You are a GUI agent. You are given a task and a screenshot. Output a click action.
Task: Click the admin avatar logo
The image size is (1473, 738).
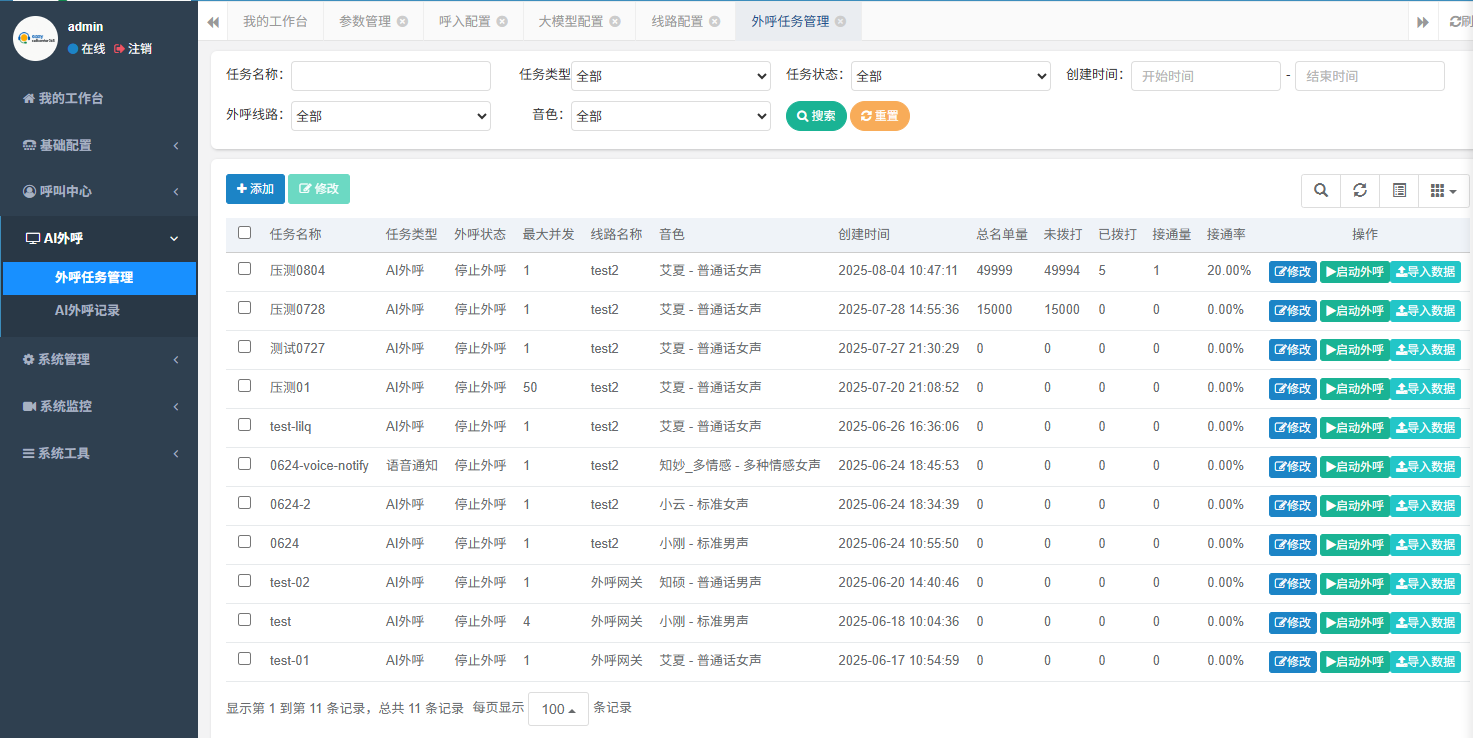pyautogui.click(x=35, y=39)
